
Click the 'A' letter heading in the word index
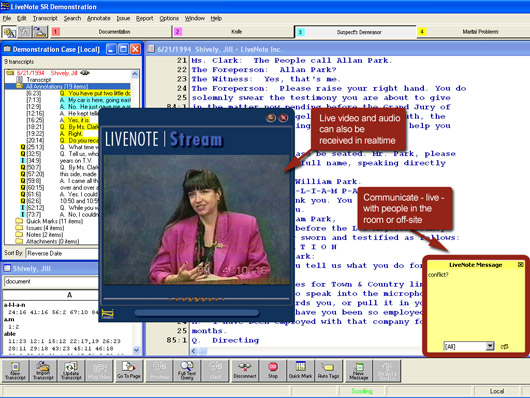(69, 295)
